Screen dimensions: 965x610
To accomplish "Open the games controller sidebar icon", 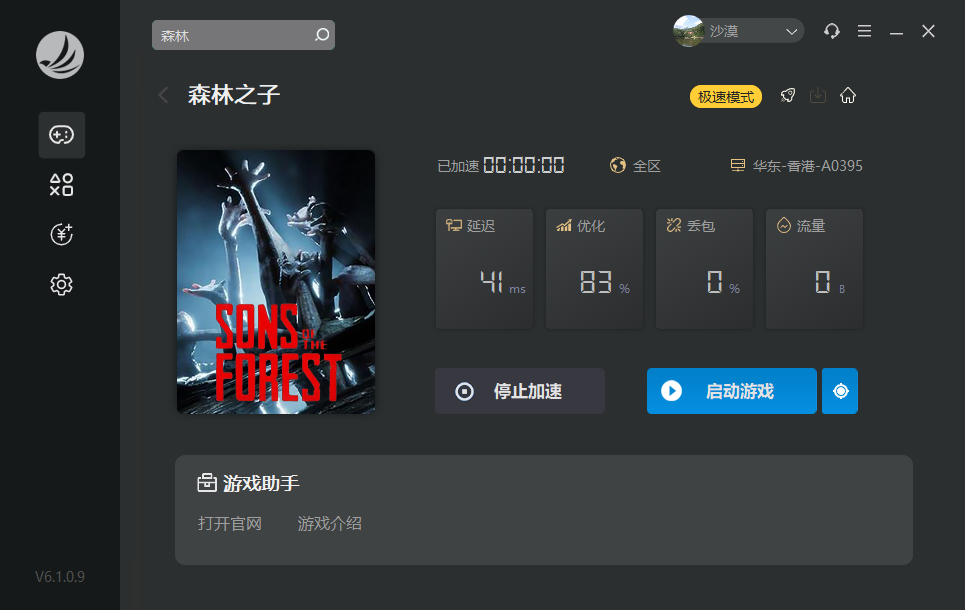I will [62, 135].
